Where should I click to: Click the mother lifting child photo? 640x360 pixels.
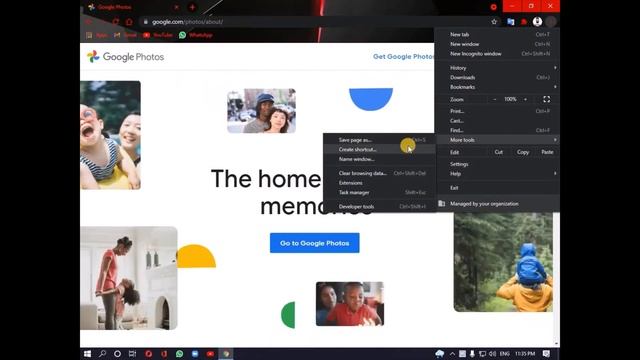(129, 278)
